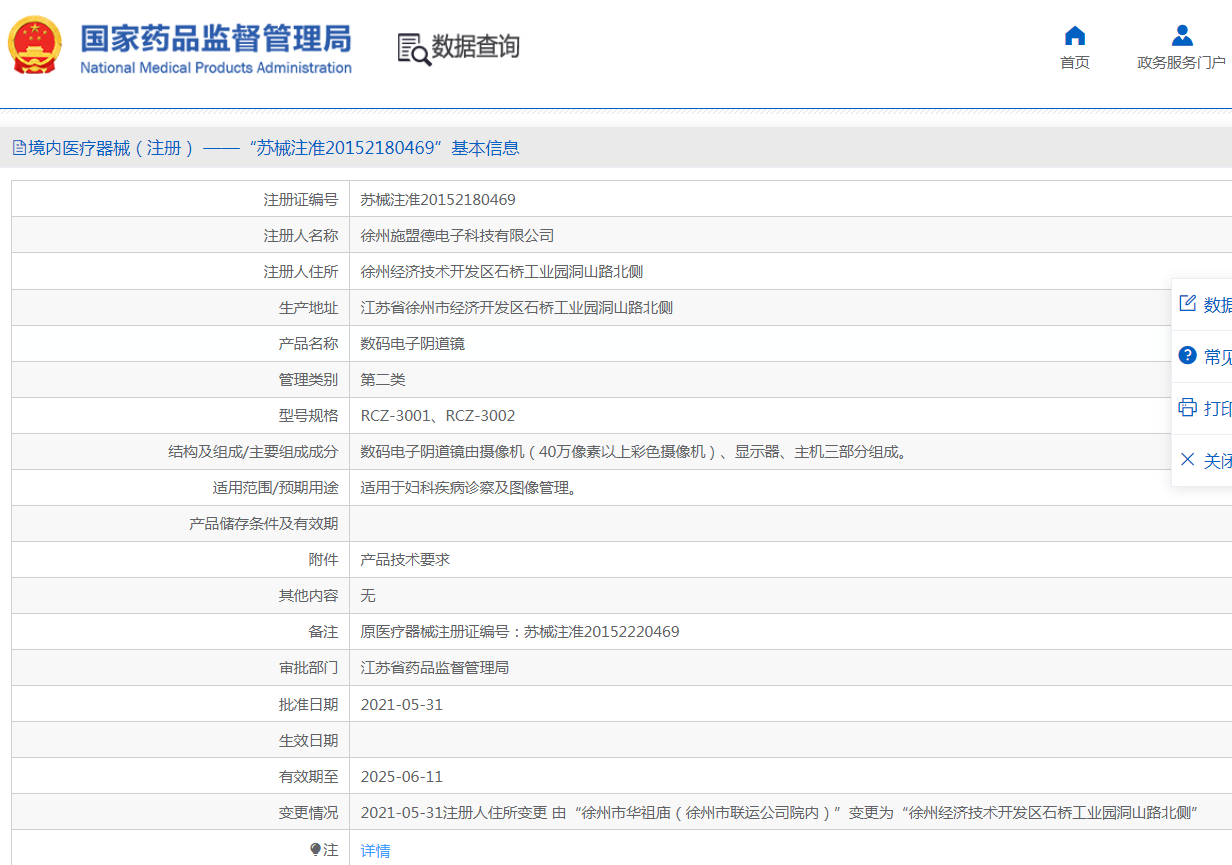Click the person icon above 政务服务门户

coord(1182,36)
